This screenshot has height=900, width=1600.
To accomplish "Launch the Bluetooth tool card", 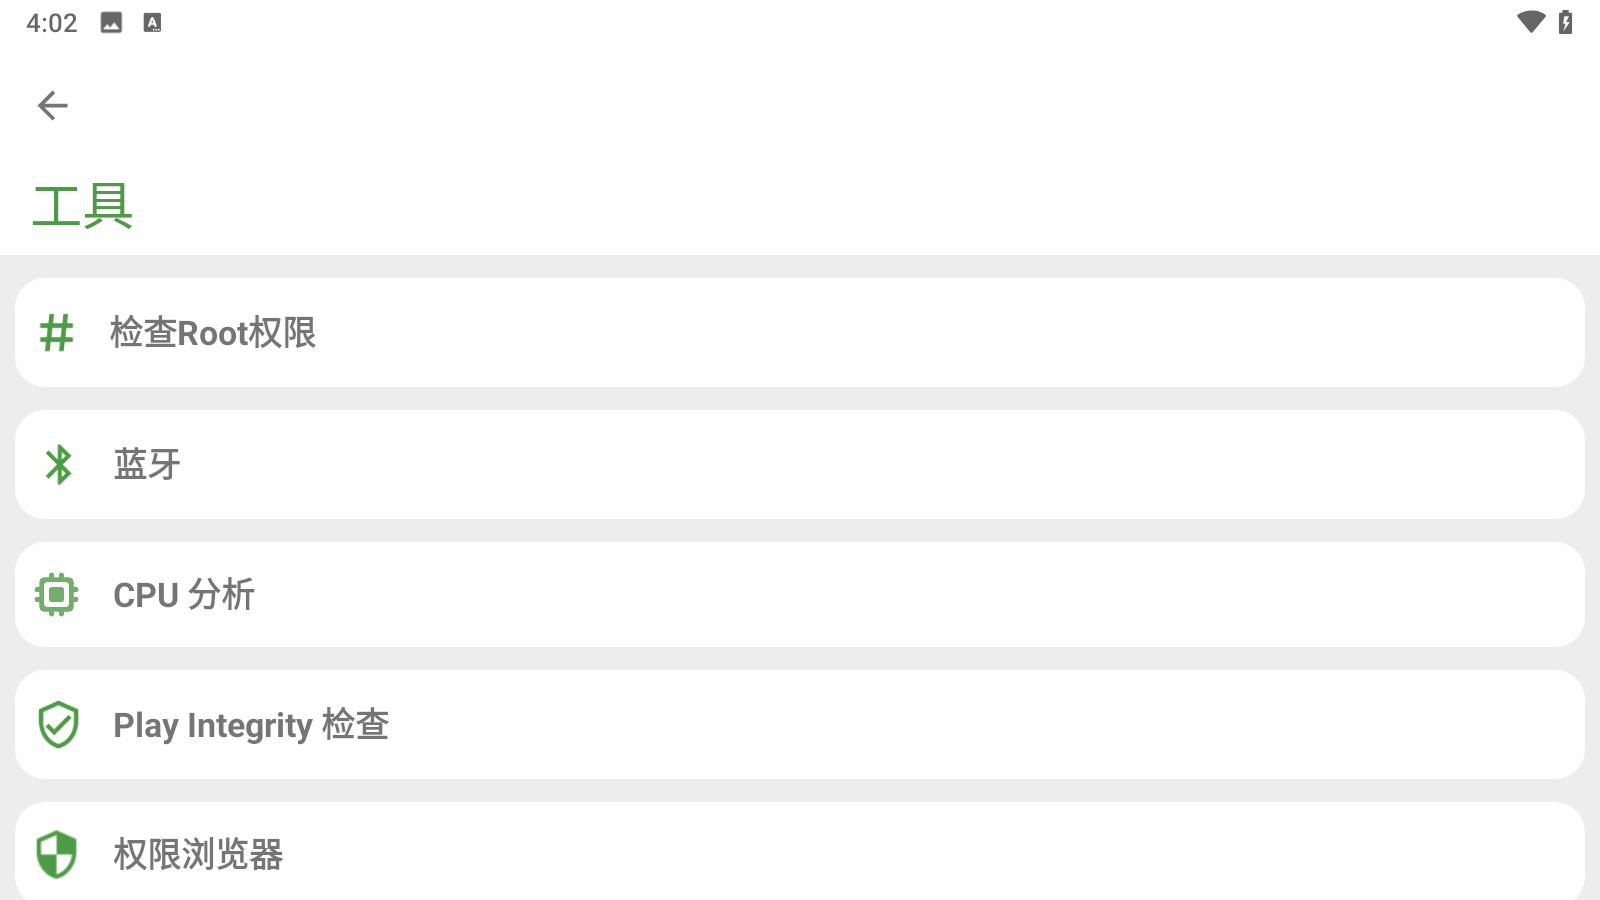I will tap(800, 464).
